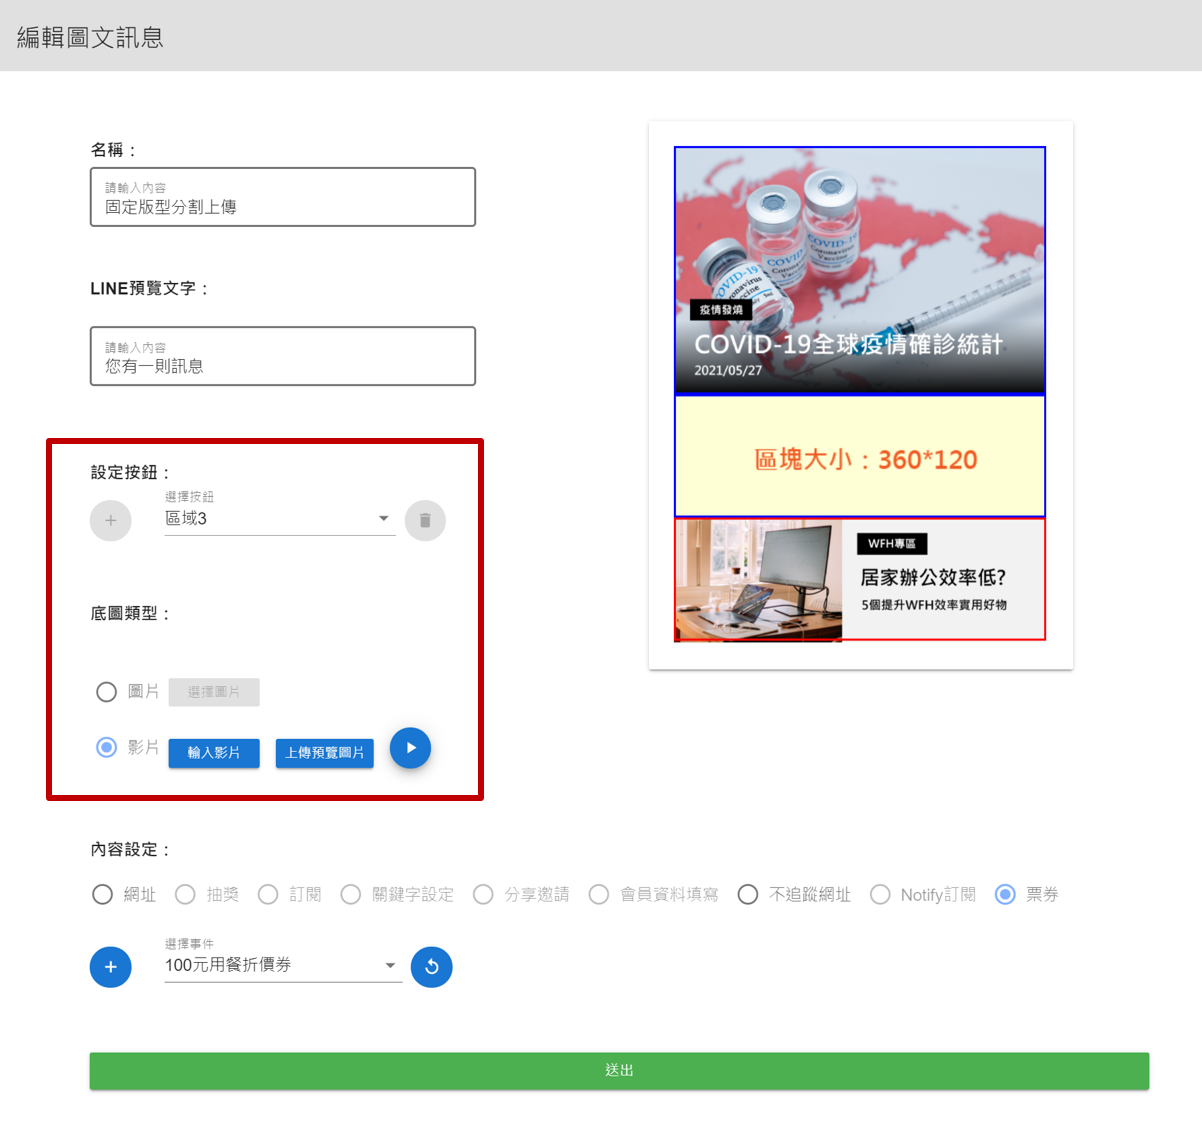
Task: Select the 影片 base image type
Action: click(106, 747)
